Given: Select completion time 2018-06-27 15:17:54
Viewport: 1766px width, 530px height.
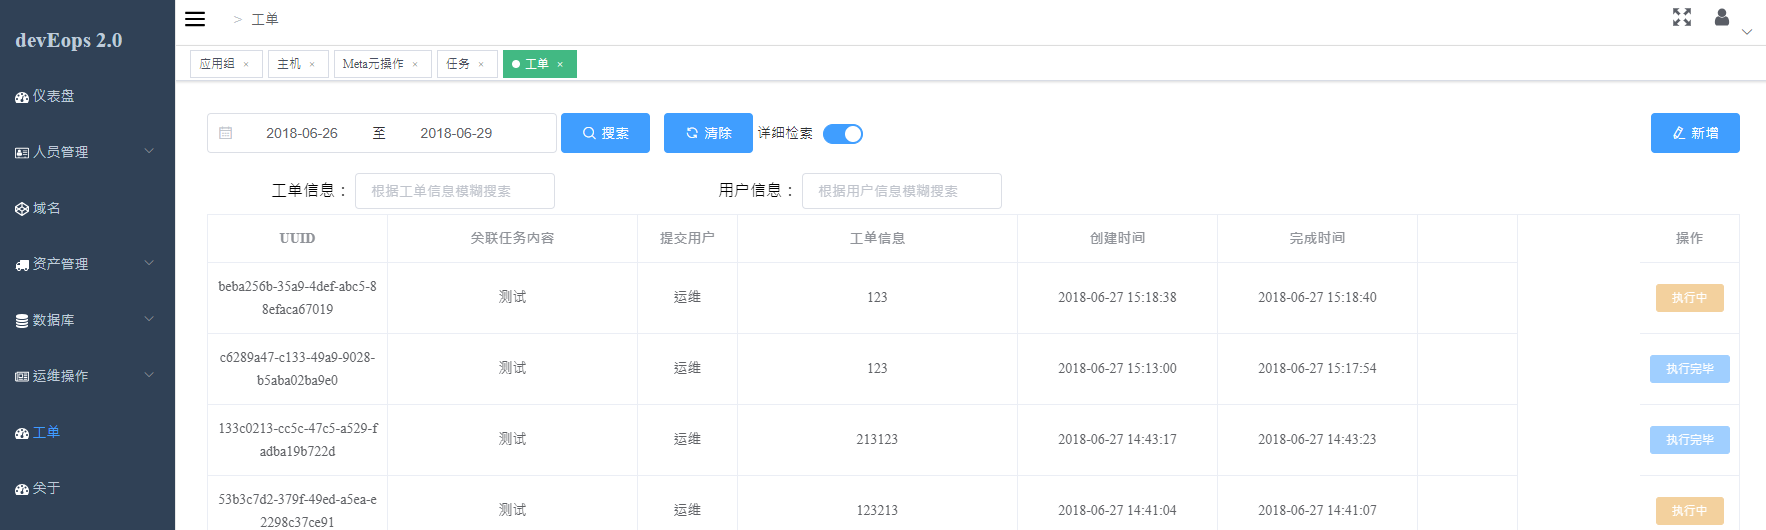Looking at the screenshot, I should [x=1317, y=369].
